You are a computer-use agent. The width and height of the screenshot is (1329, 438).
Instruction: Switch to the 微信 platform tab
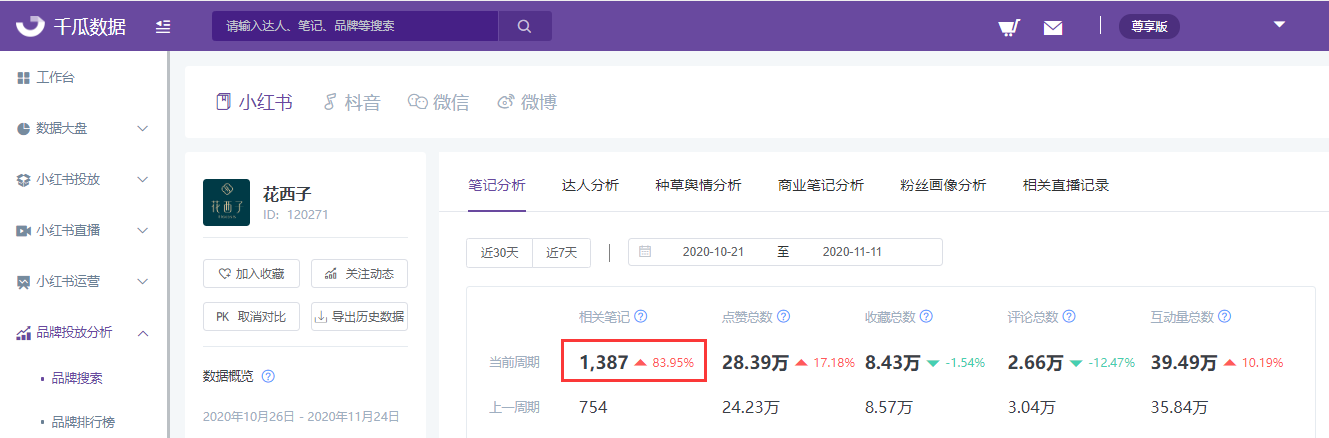439,102
